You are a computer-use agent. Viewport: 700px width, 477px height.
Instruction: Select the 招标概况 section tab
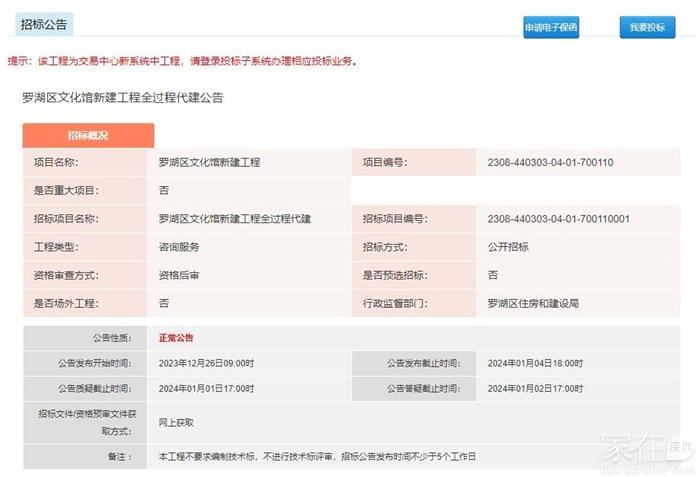(x=88, y=135)
